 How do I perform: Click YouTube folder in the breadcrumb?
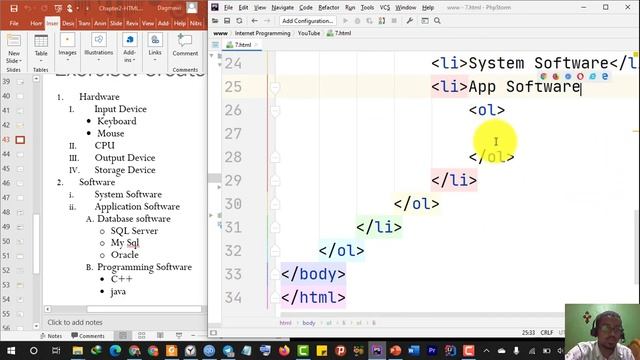point(309,33)
